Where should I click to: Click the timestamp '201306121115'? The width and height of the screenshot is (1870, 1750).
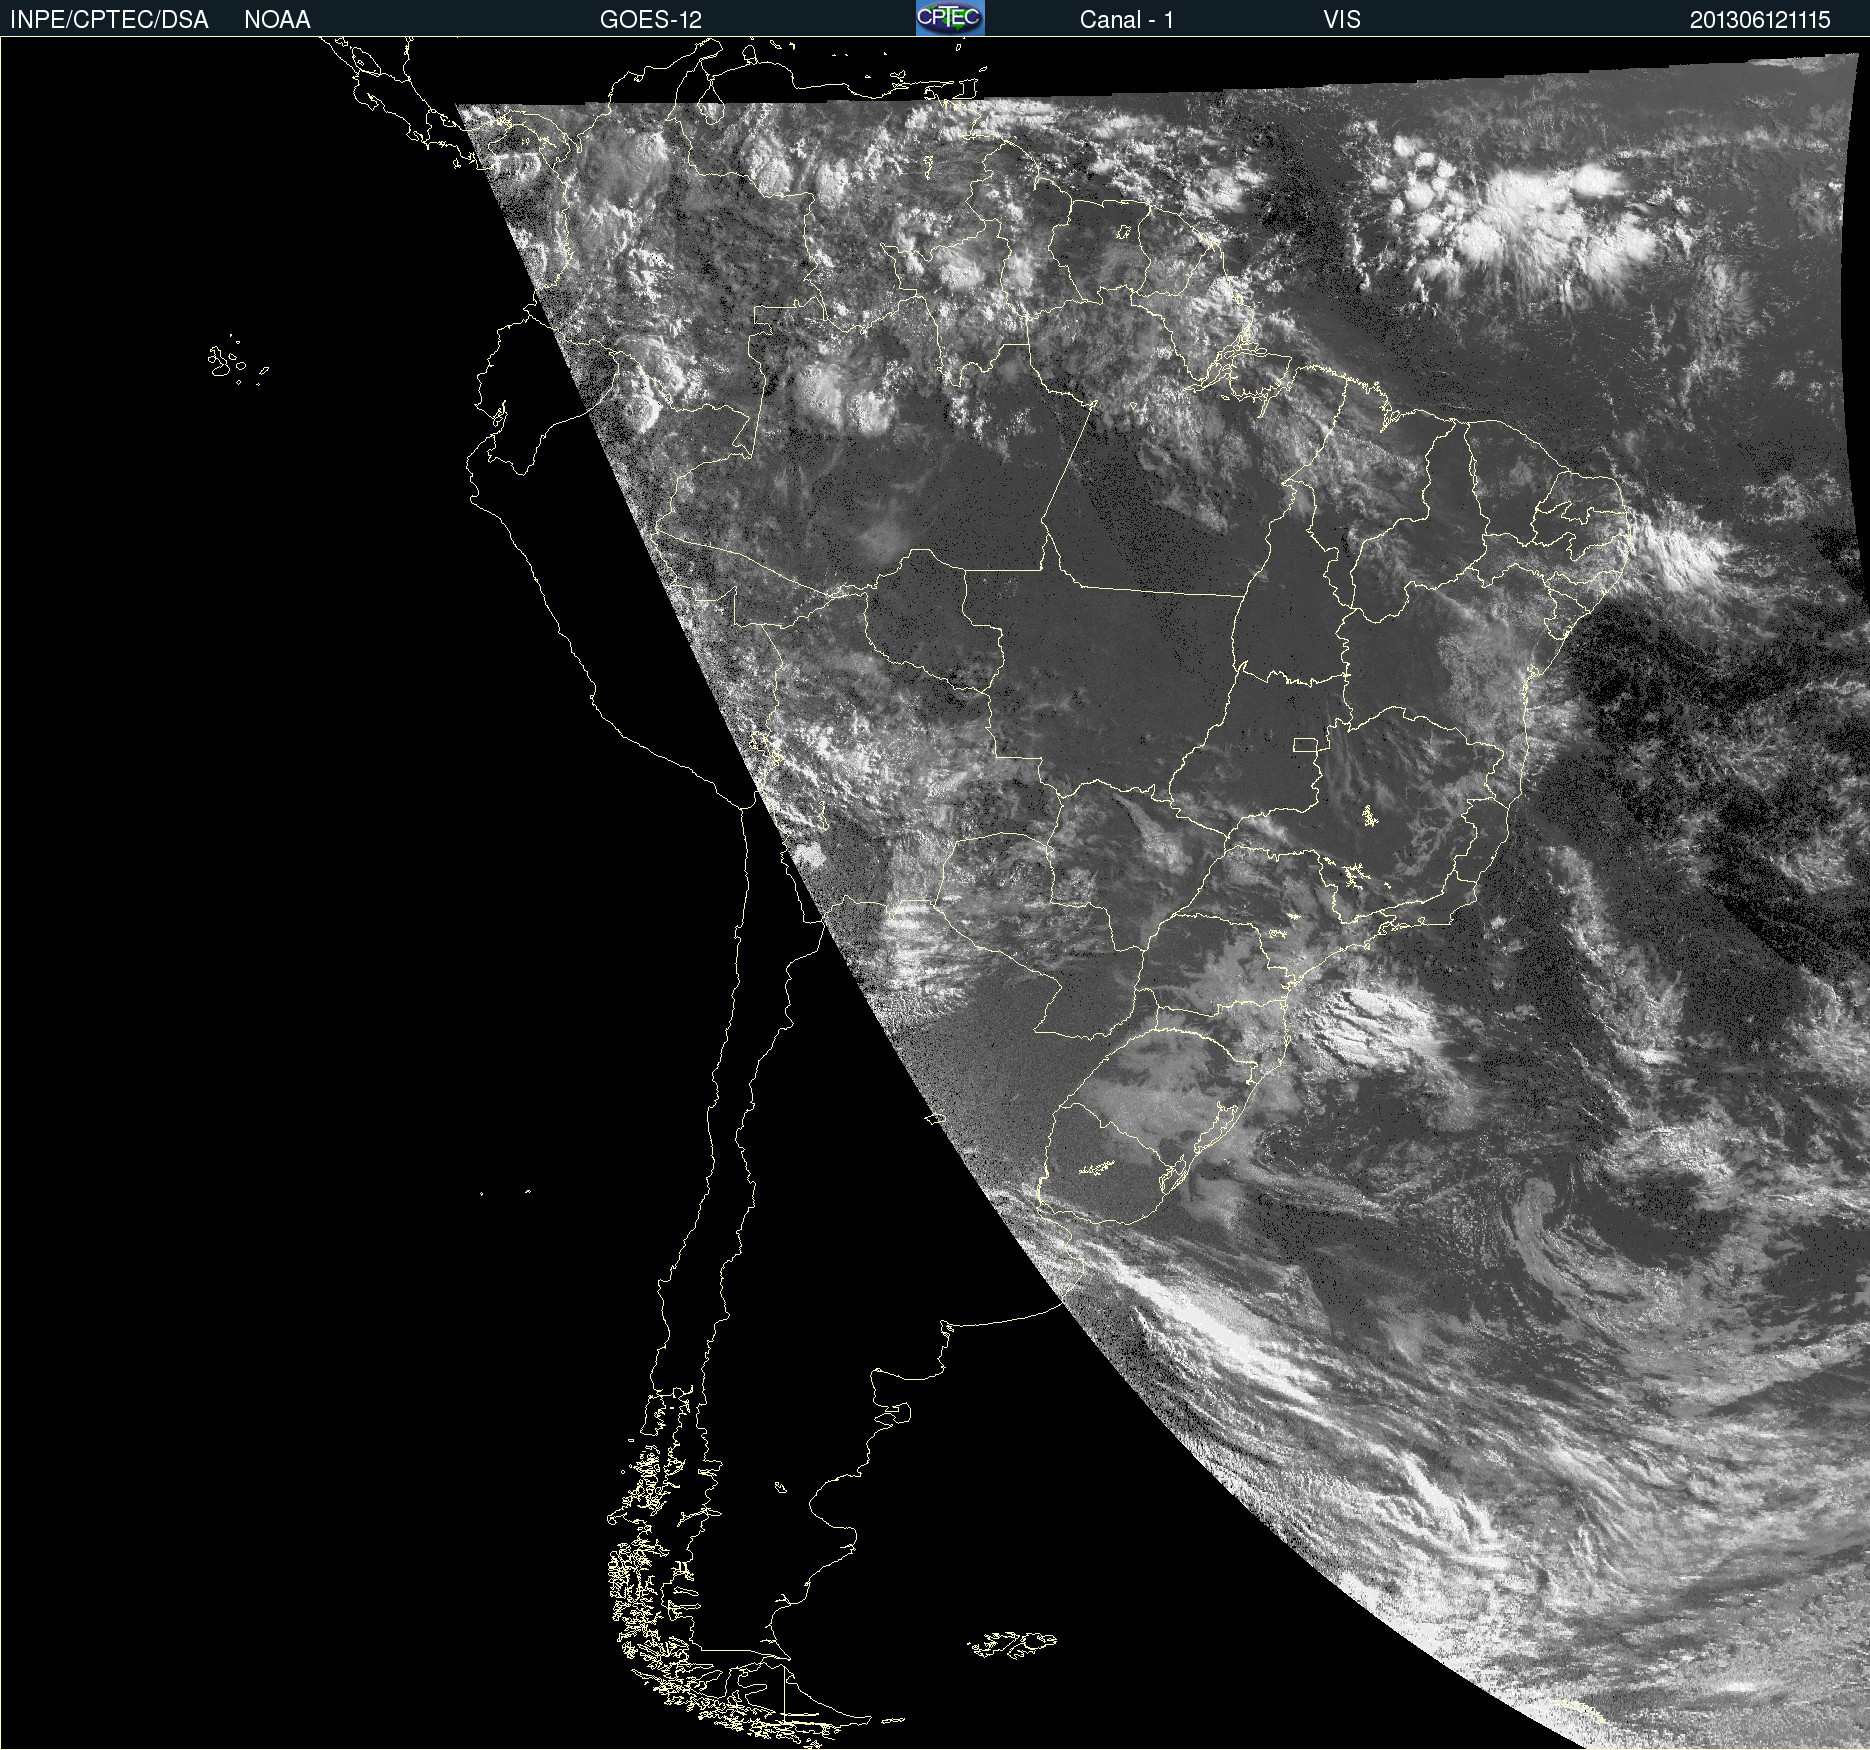click(x=1760, y=20)
